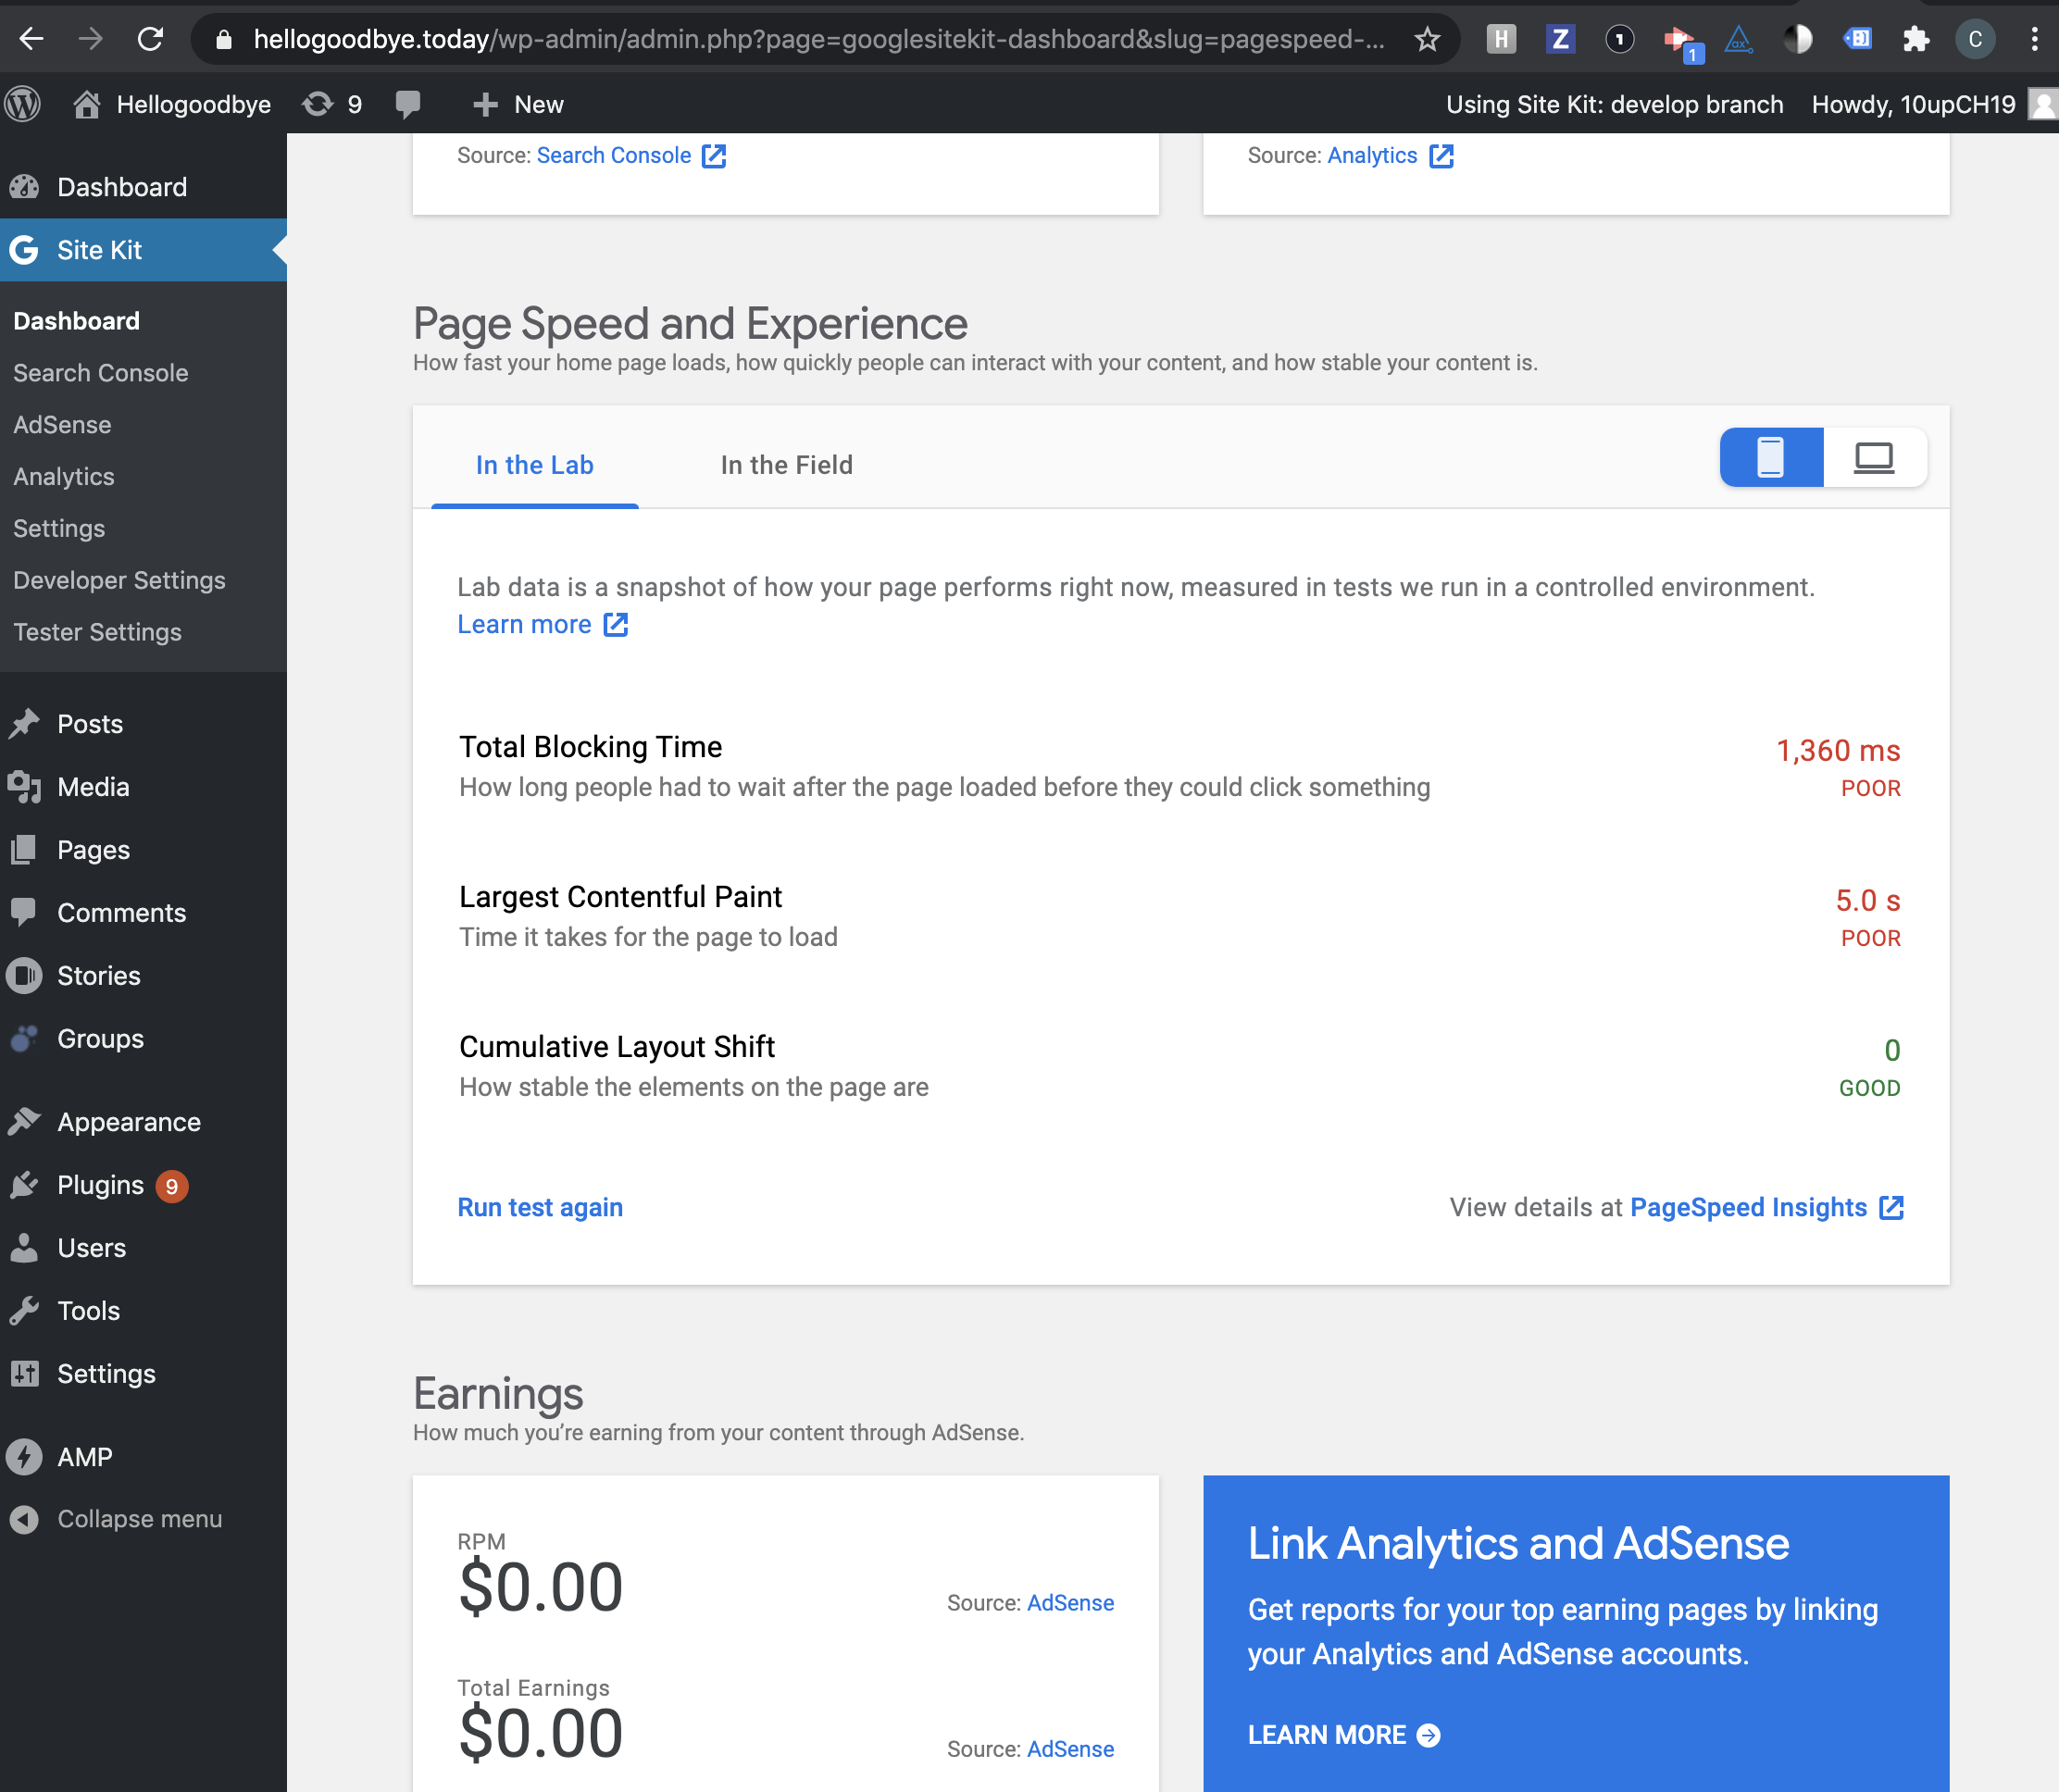This screenshot has width=2059, height=1792.
Task: Open Developer Settings submenu item
Action: point(119,581)
